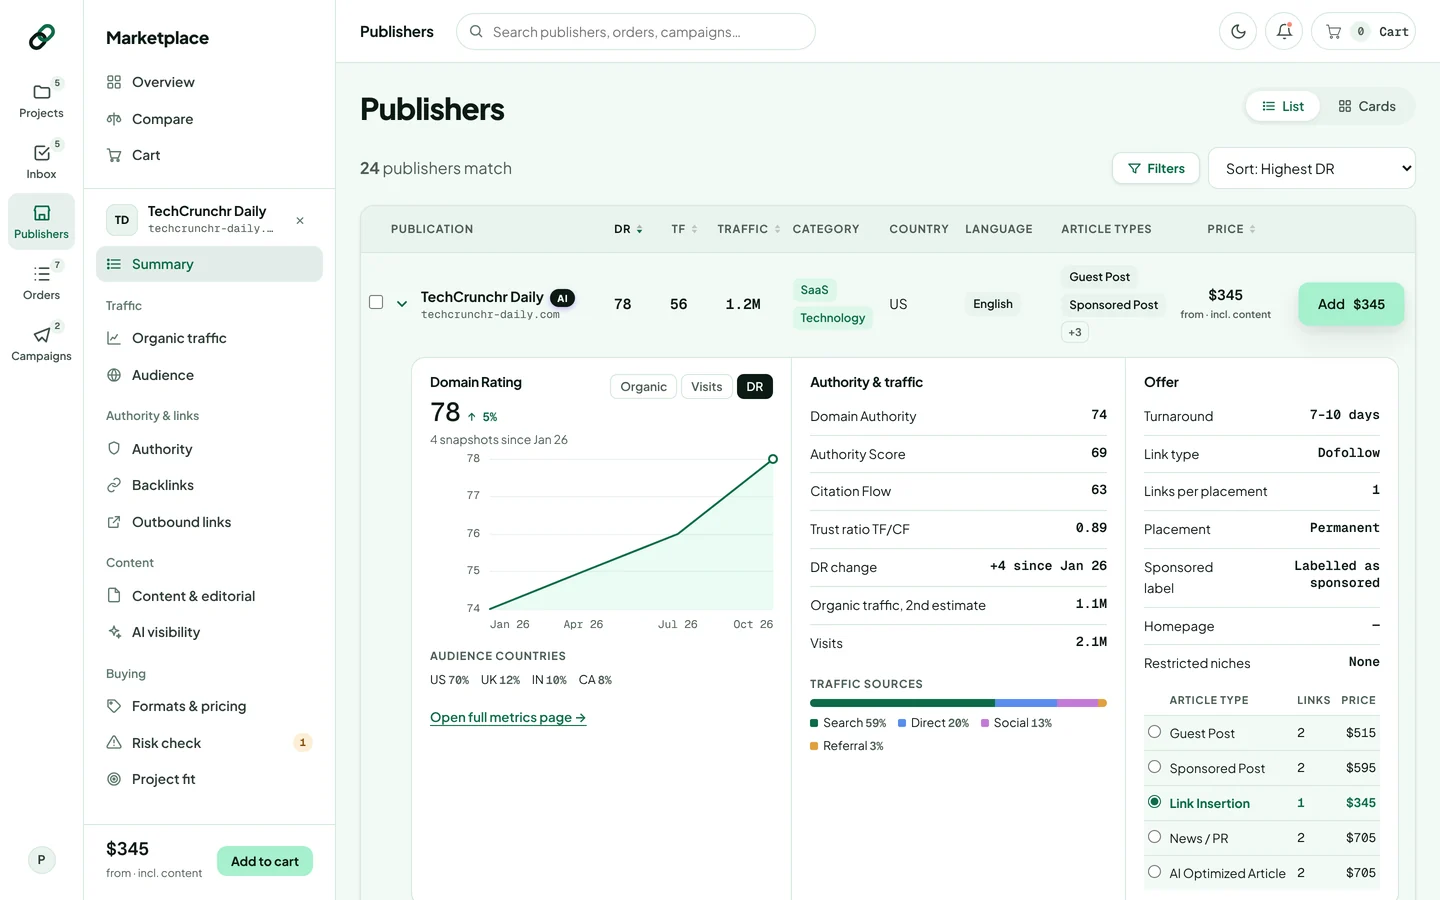Image resolution: width=1440 pixels, height=900 pixels.
Task: Open full metrics page link
Action: pyautogui.click(x=508, y=717)
